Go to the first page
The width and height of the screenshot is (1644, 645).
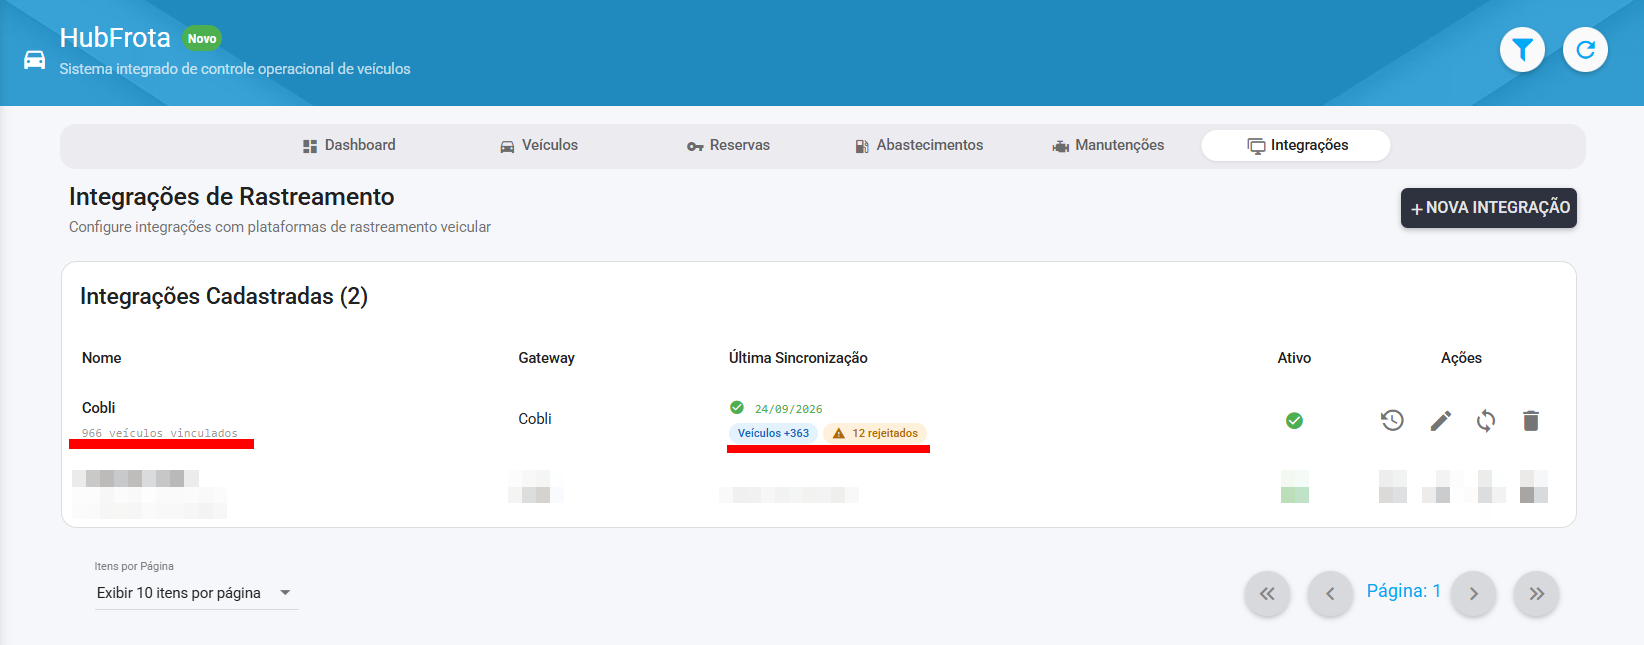coord(1267,594)
